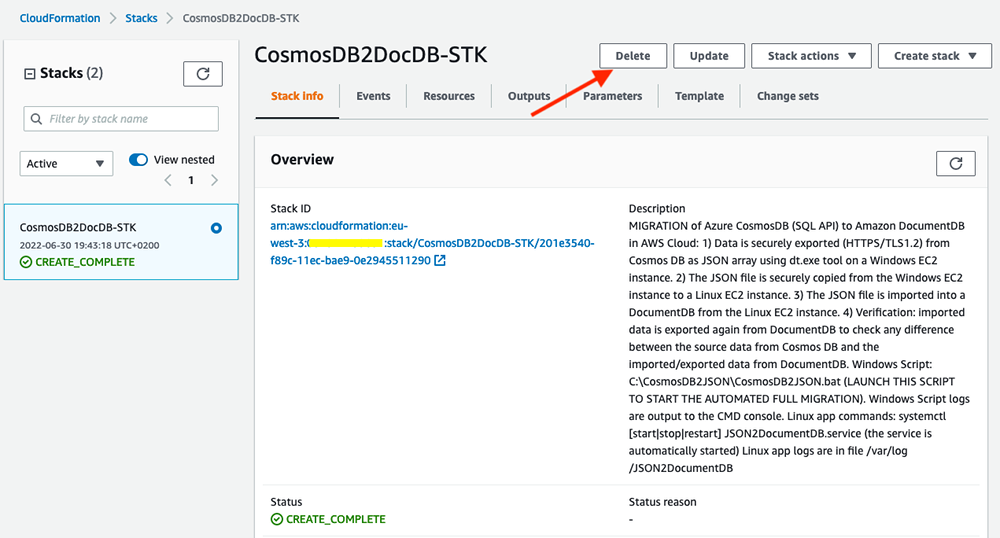Toggle the View nested switch

tap(138, 159)
